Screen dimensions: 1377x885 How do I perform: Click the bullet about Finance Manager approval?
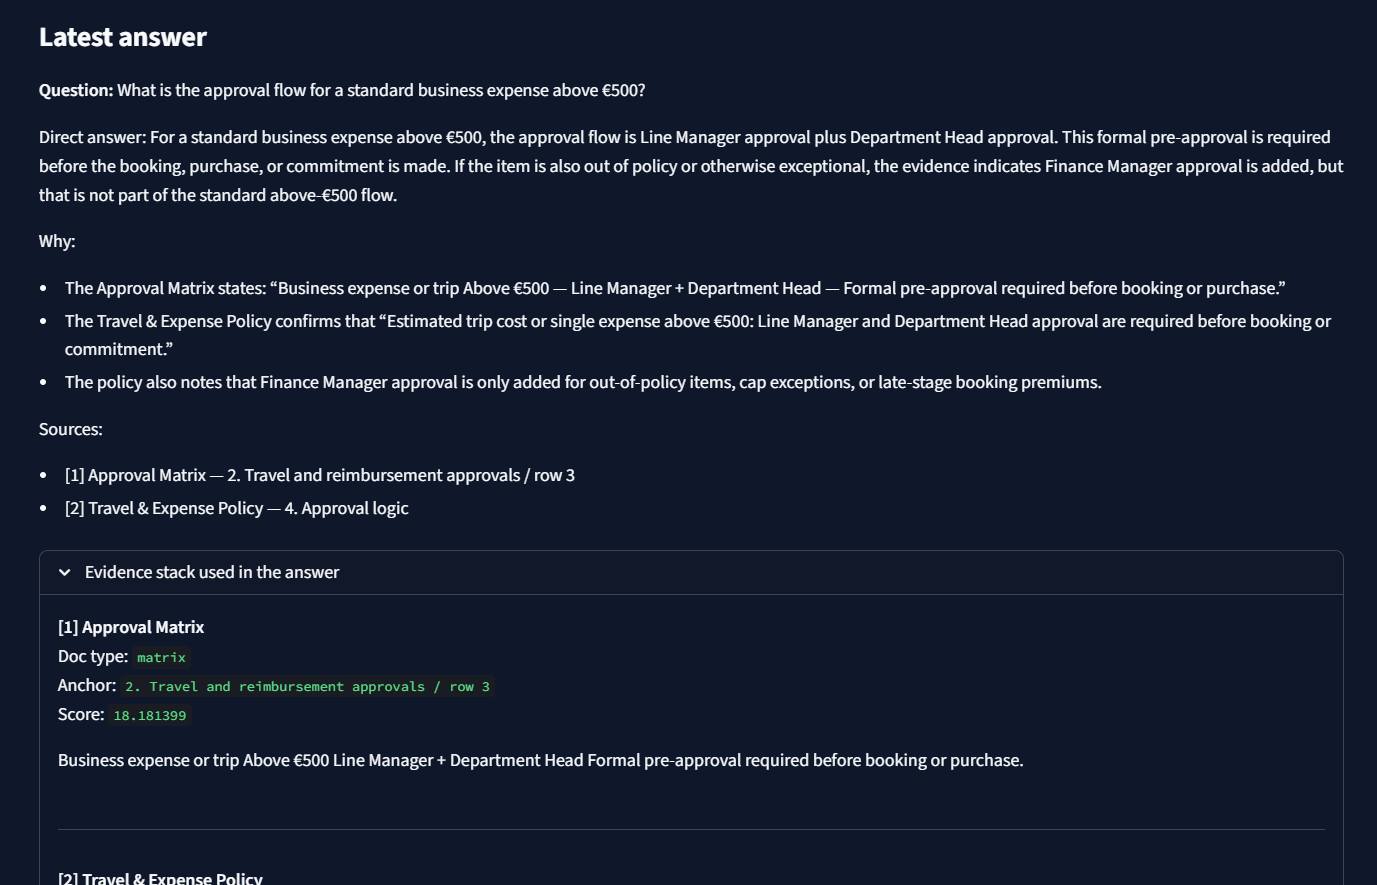point(583,383)
